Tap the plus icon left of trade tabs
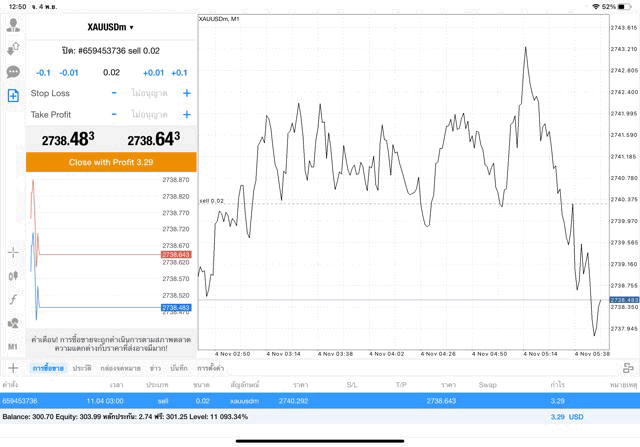 (12, 369)
